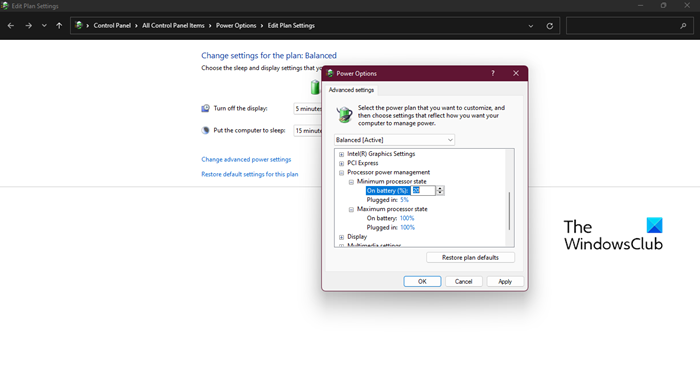Select Intel(R) Graphics Settings tree item
The height and width of the screenshot is (369, 700).
[x=381, y=153]
